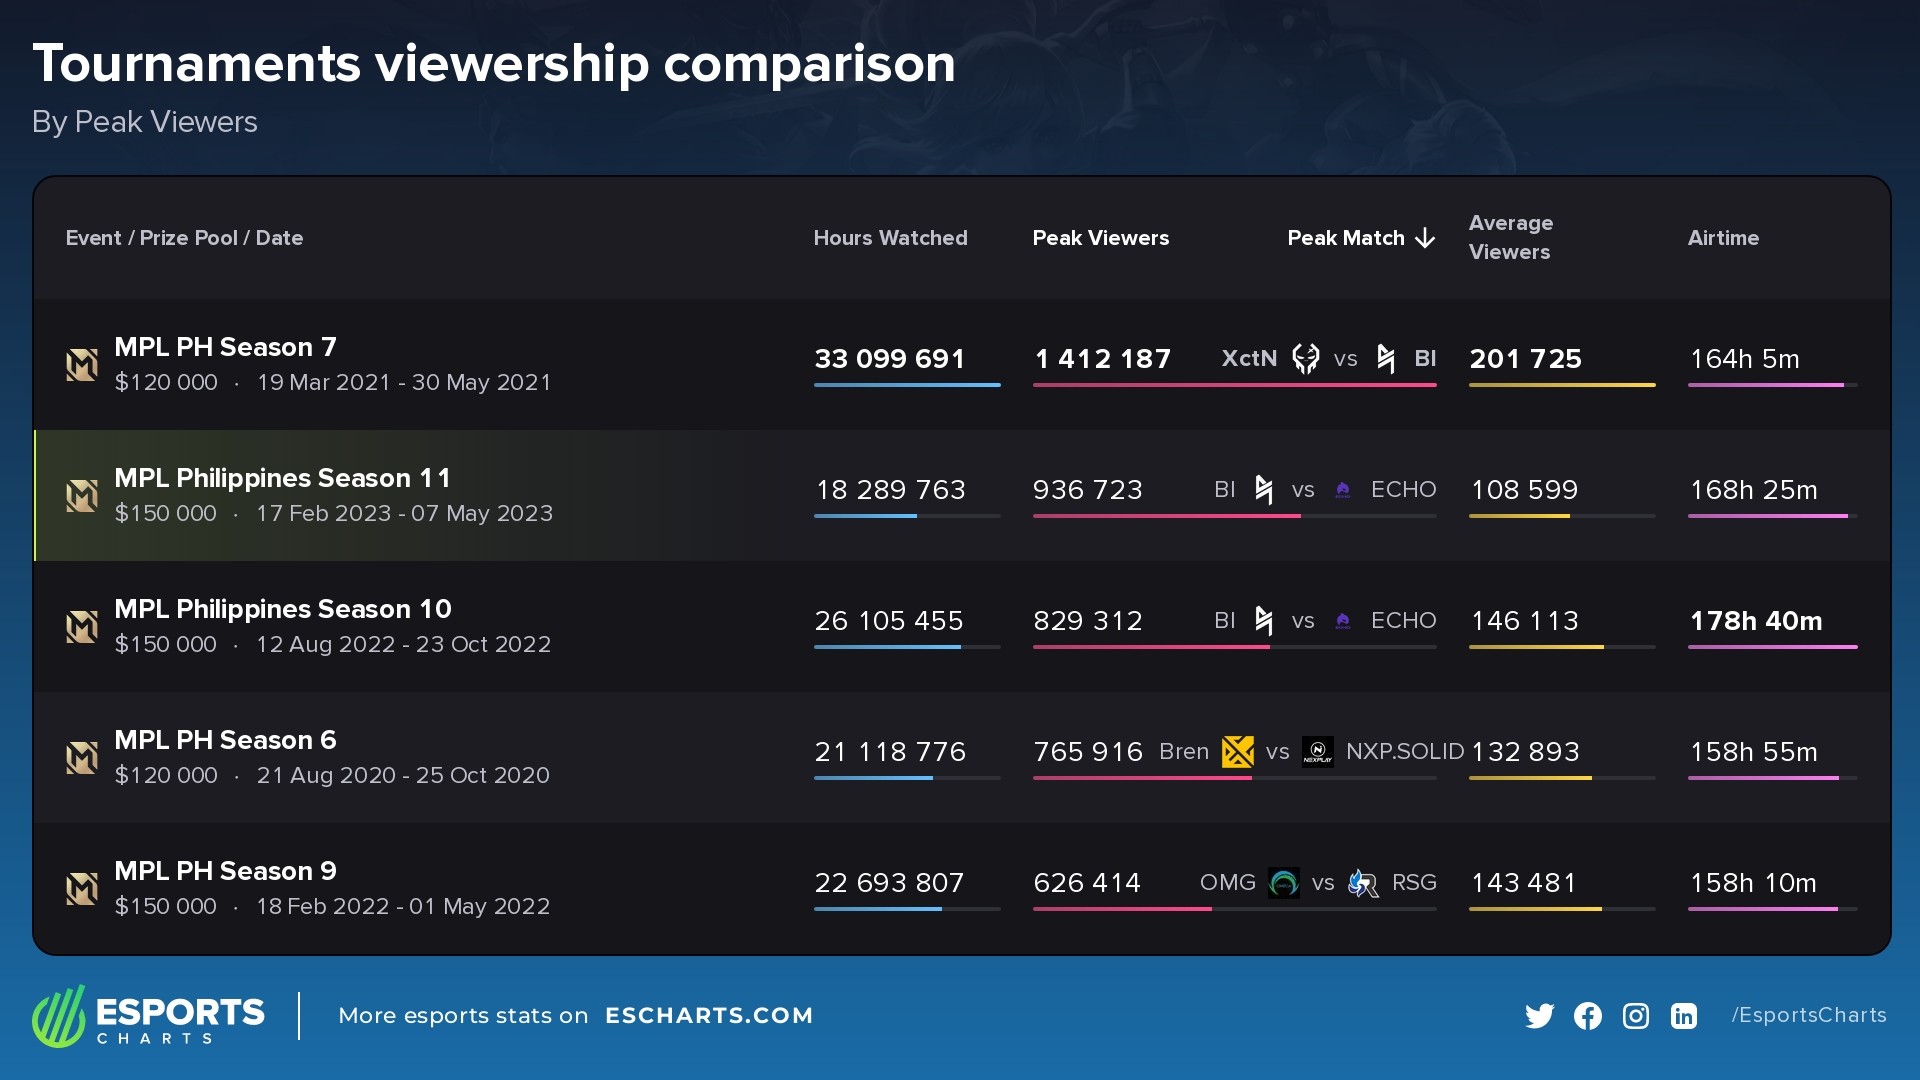Open MPL Philippines Season 11 event title
Viewport: 1920px width, 1080px height.
click(x=282, y=478)
